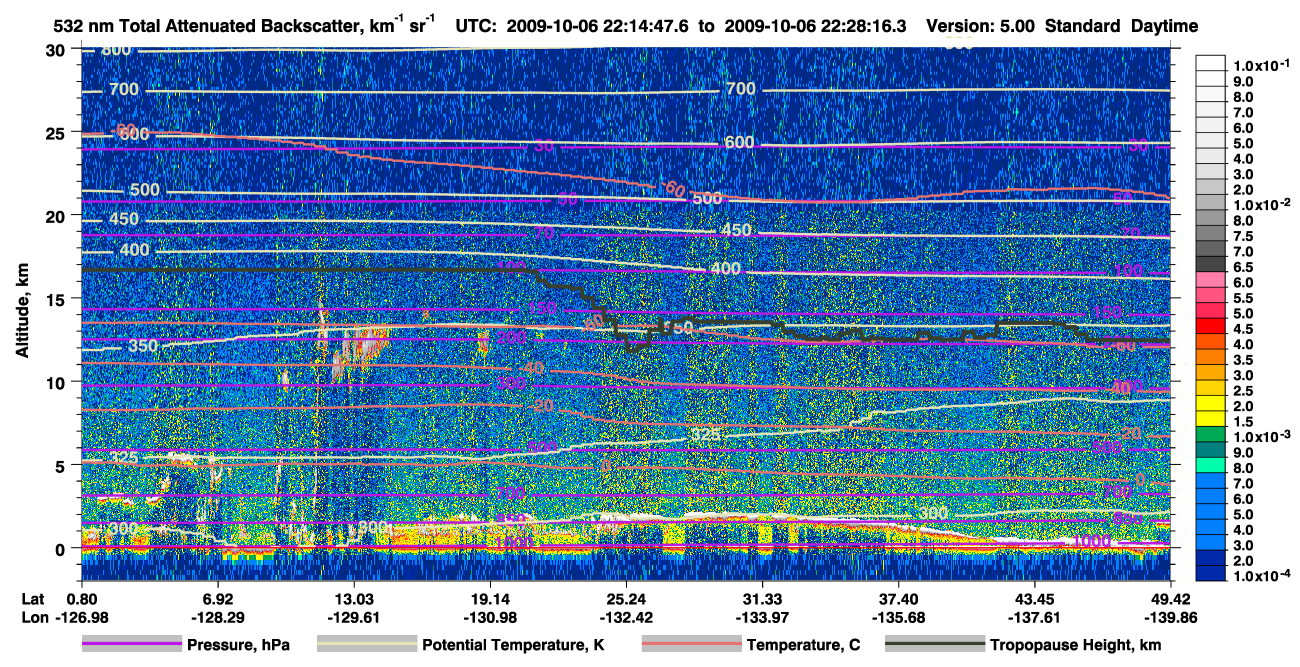The image size is (1300, 667).
Task: Click latitude value '31.33'
Action: pos(762,598)
